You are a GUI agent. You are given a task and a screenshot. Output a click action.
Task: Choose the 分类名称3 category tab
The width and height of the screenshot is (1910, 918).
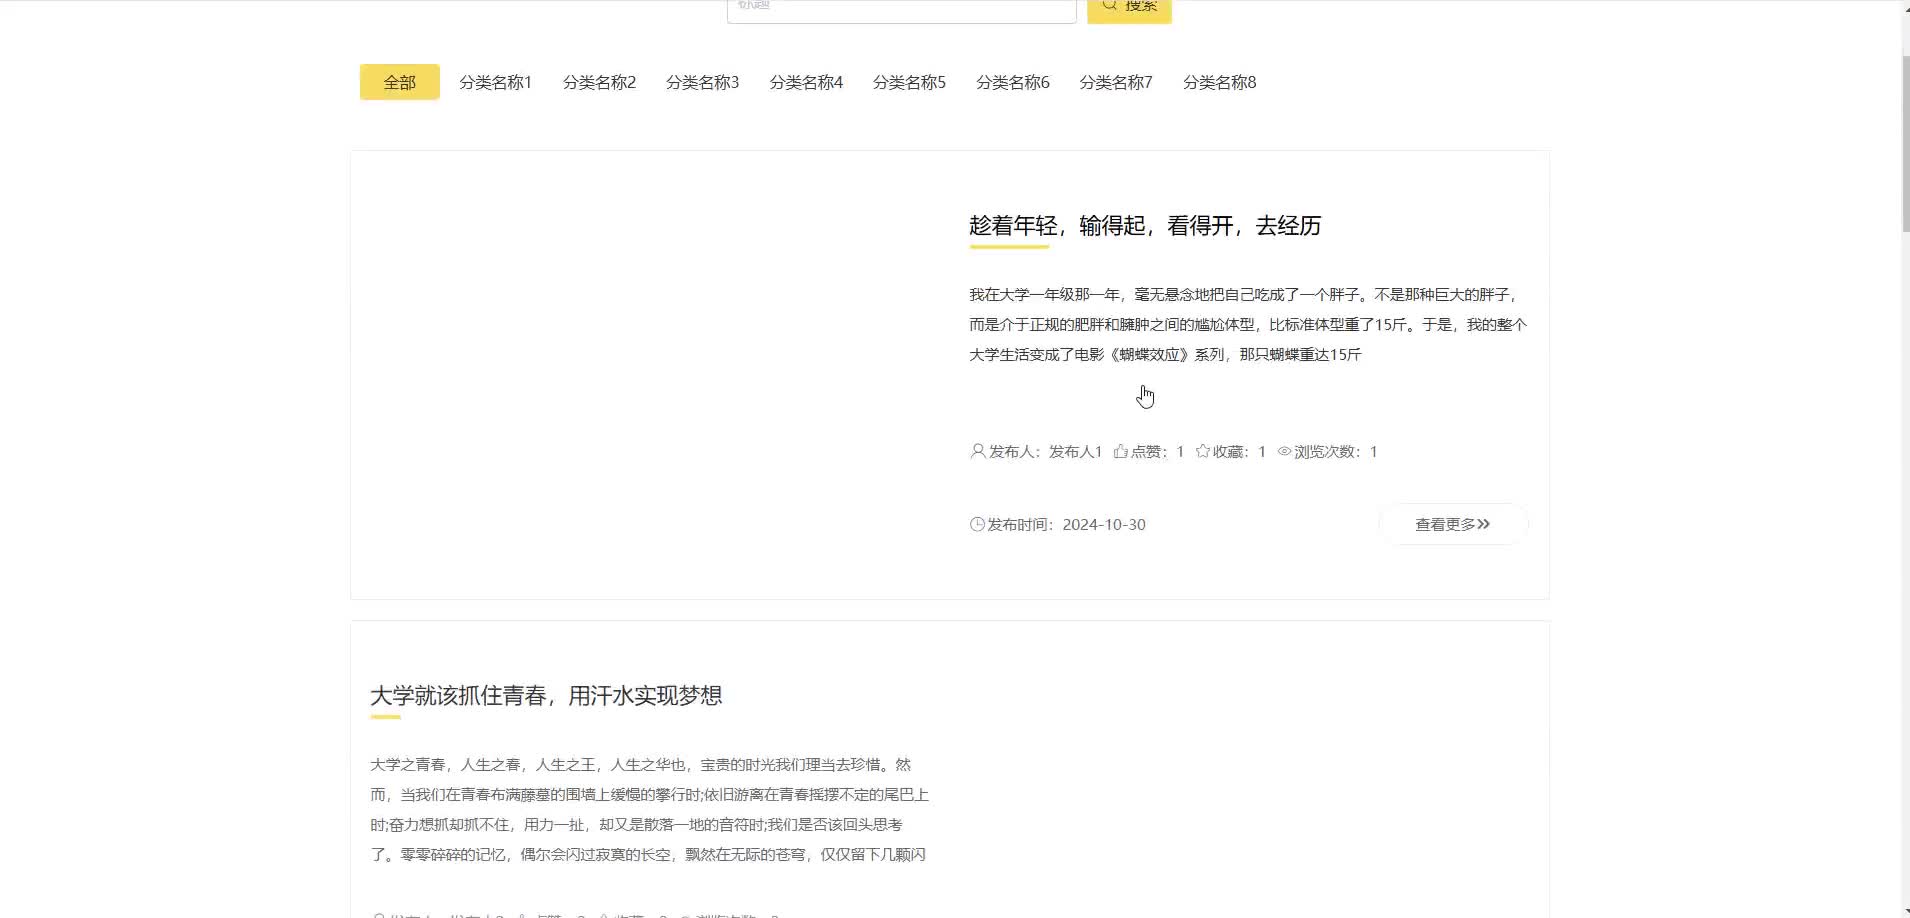pos(703,82)
